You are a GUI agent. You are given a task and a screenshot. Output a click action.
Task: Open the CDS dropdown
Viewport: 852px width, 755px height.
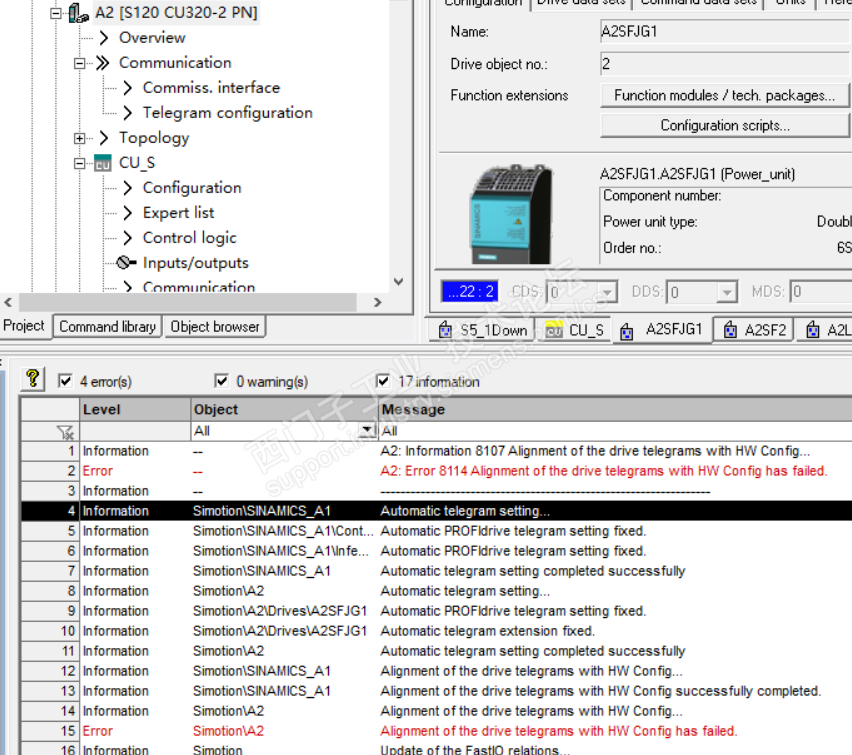click(607, 292)
